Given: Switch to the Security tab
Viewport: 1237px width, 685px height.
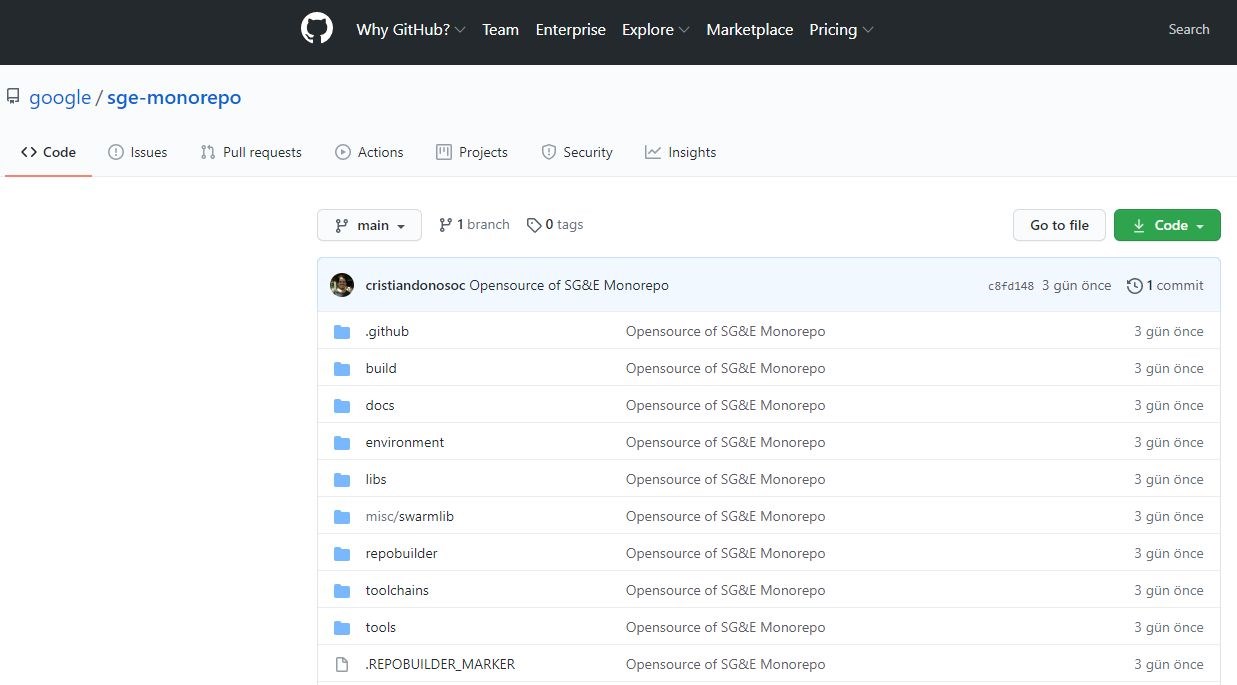Looking at the screenshot, I should [x=577, y=152].
